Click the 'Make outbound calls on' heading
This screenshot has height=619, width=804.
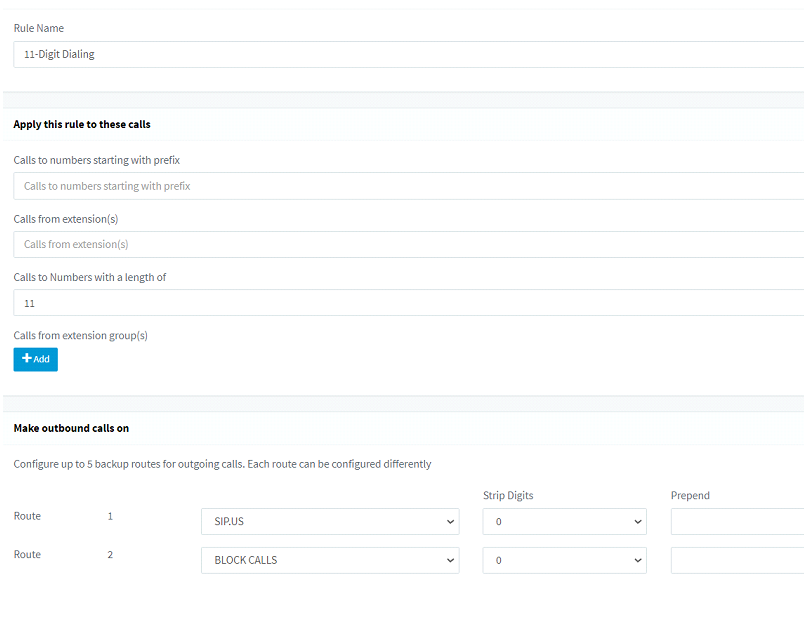click(71, 428)
